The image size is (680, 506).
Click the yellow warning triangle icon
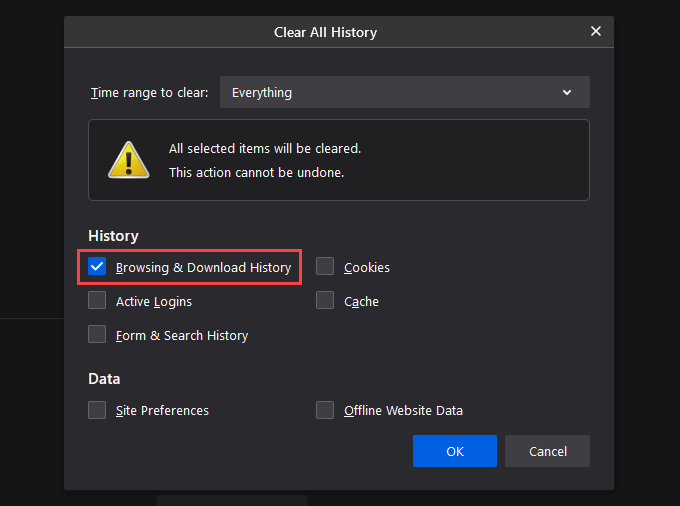pos(128,160)
